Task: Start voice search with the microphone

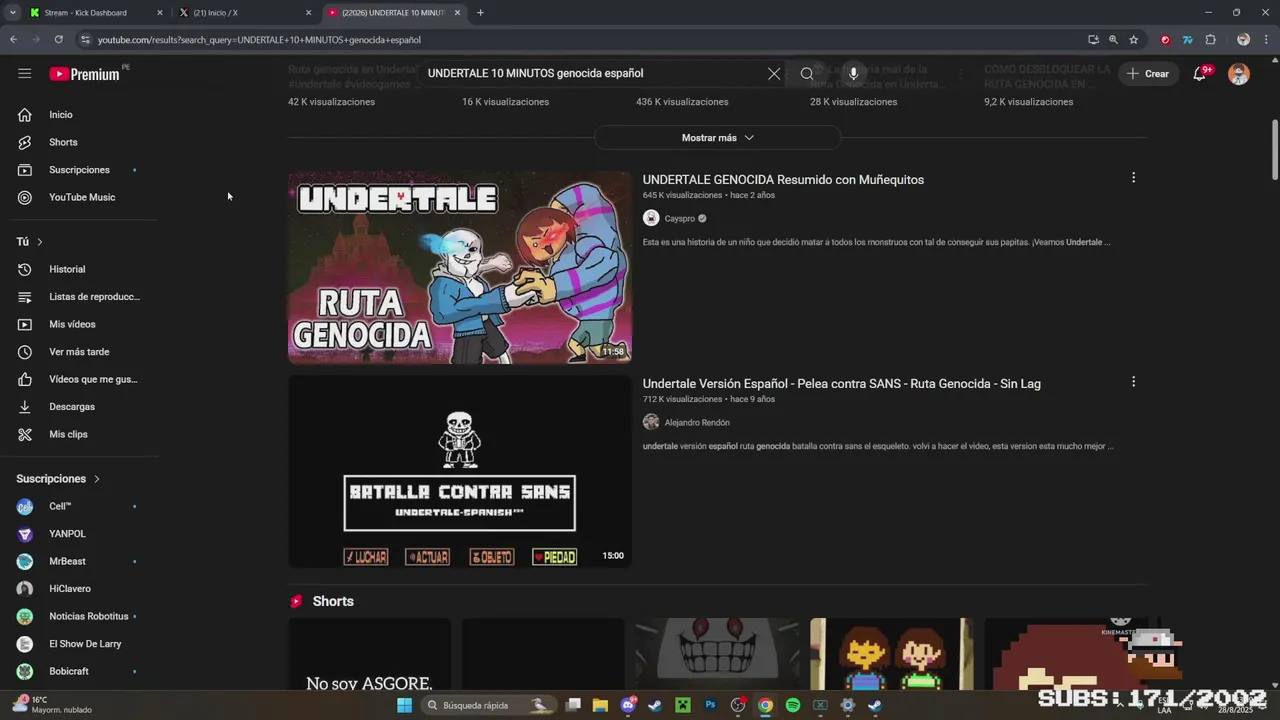Action: [853, 73]
